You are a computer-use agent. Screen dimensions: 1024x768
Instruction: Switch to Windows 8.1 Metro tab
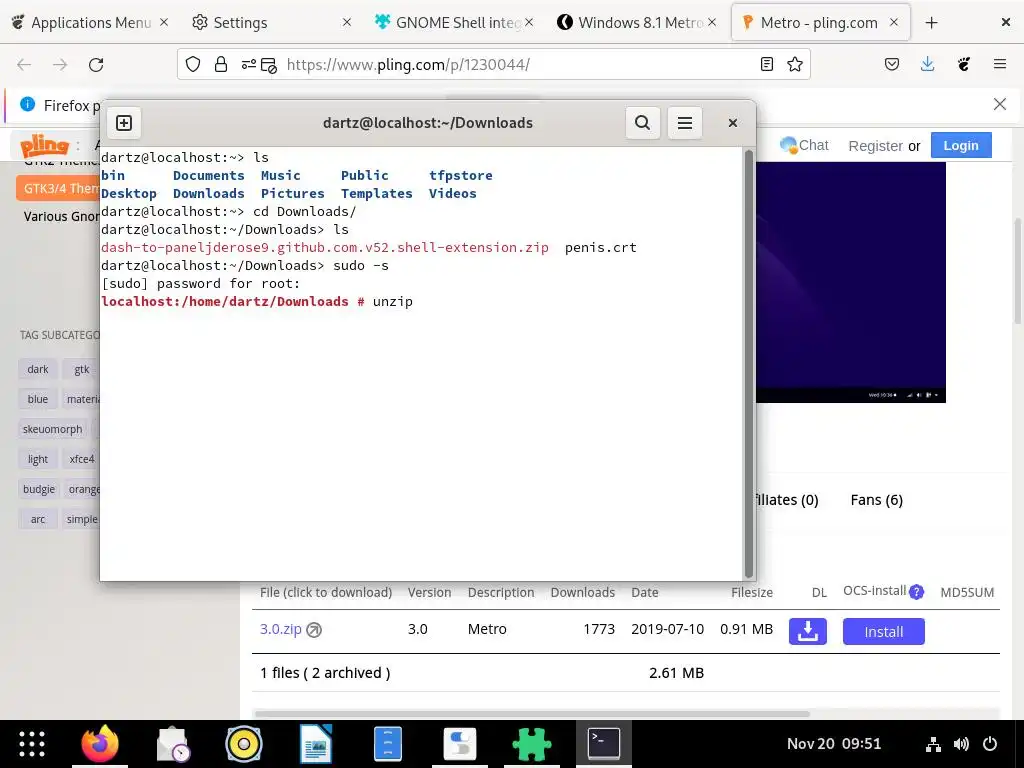(x=637, y=23)
